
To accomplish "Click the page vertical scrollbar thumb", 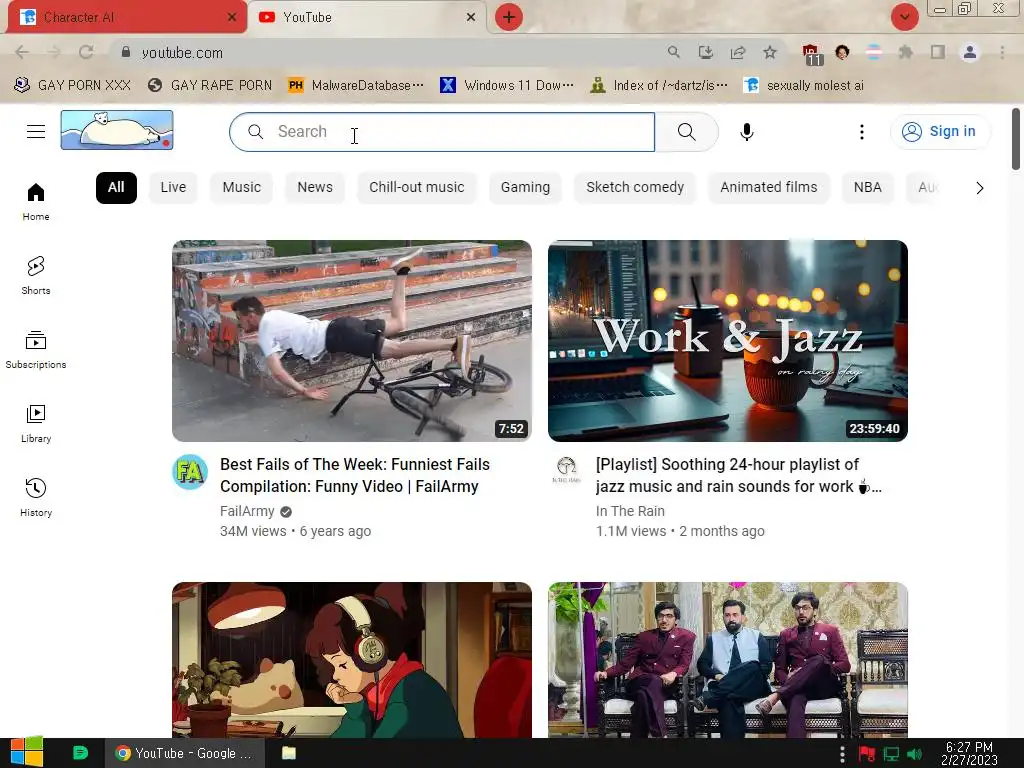I will (1016, 139).
